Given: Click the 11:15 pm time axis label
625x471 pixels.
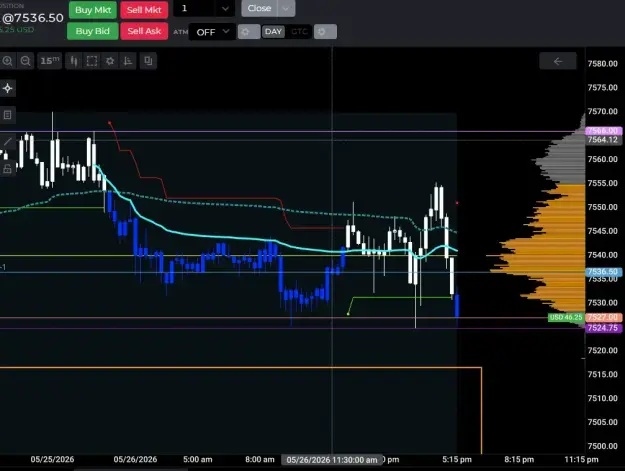Looking at the screenshot, I should pyautogui.click(x=581, y=459).
